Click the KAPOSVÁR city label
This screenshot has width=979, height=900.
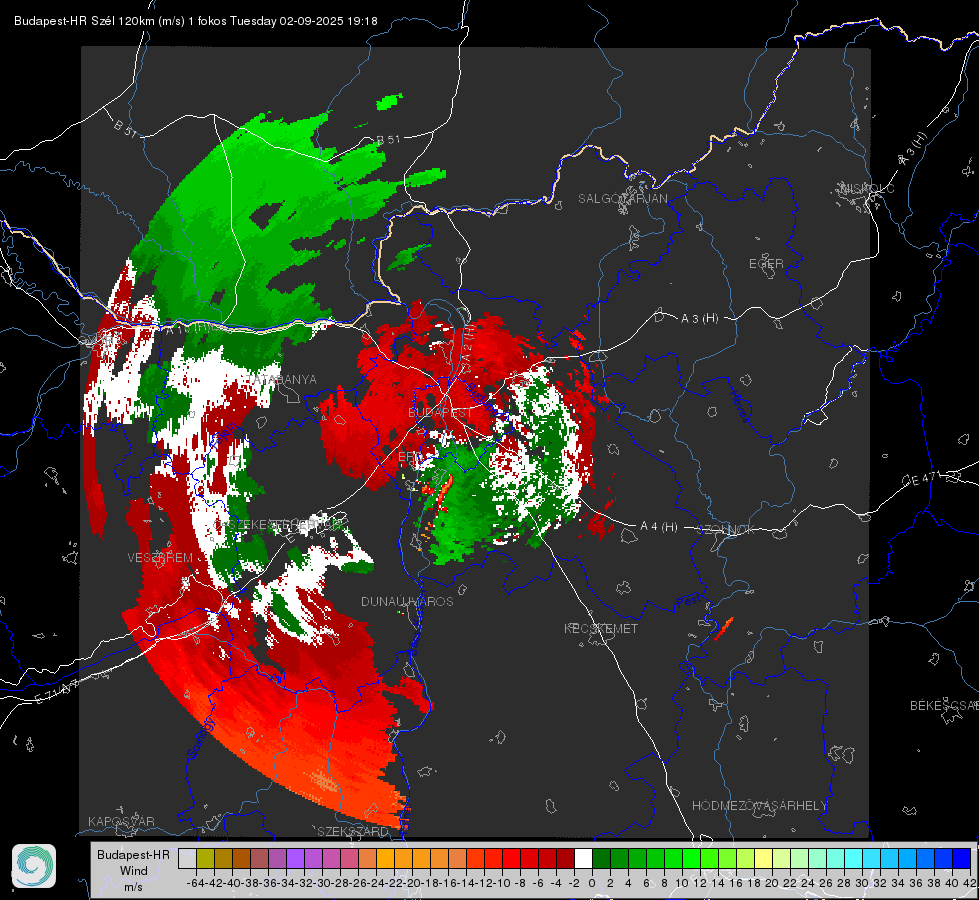[121, 821]
